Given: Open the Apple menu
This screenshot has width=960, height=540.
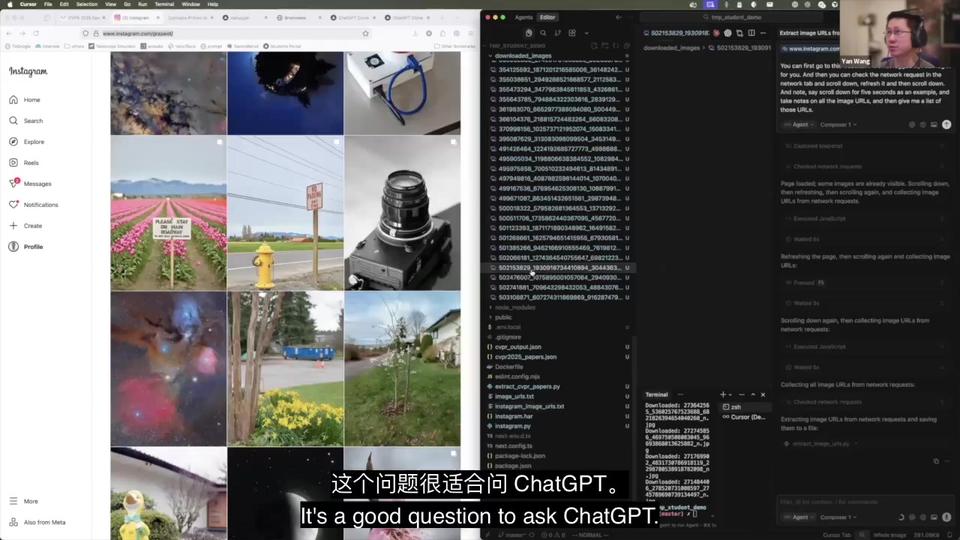Looking at the screenshot, I should coord(9,4).
